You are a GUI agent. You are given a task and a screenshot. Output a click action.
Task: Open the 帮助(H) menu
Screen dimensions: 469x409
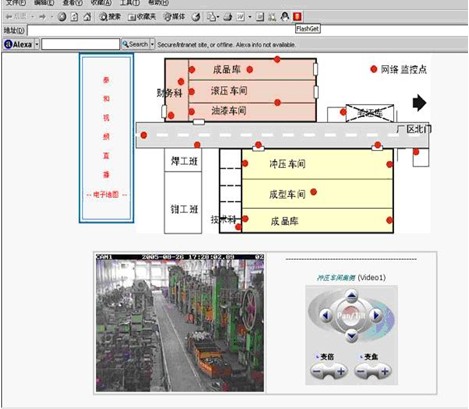coord(158,3)
